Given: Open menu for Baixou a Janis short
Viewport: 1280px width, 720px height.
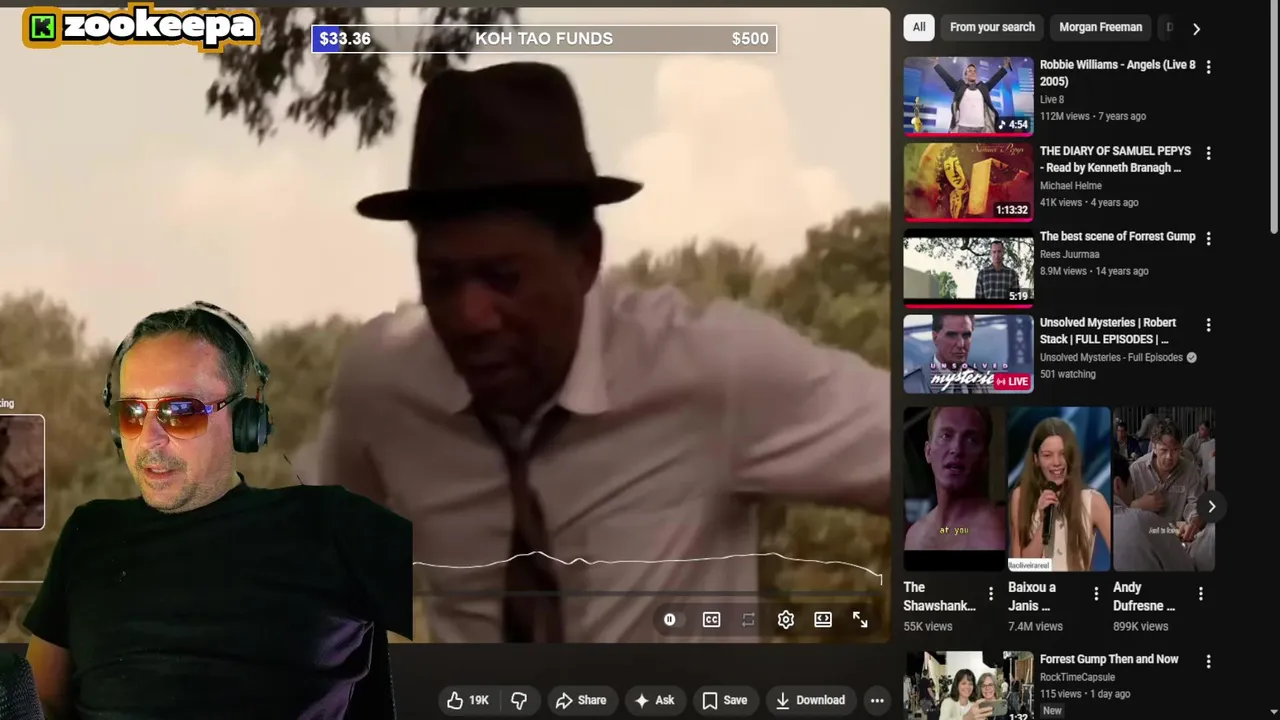Looking at the screenshot, I should (1096, 594).
